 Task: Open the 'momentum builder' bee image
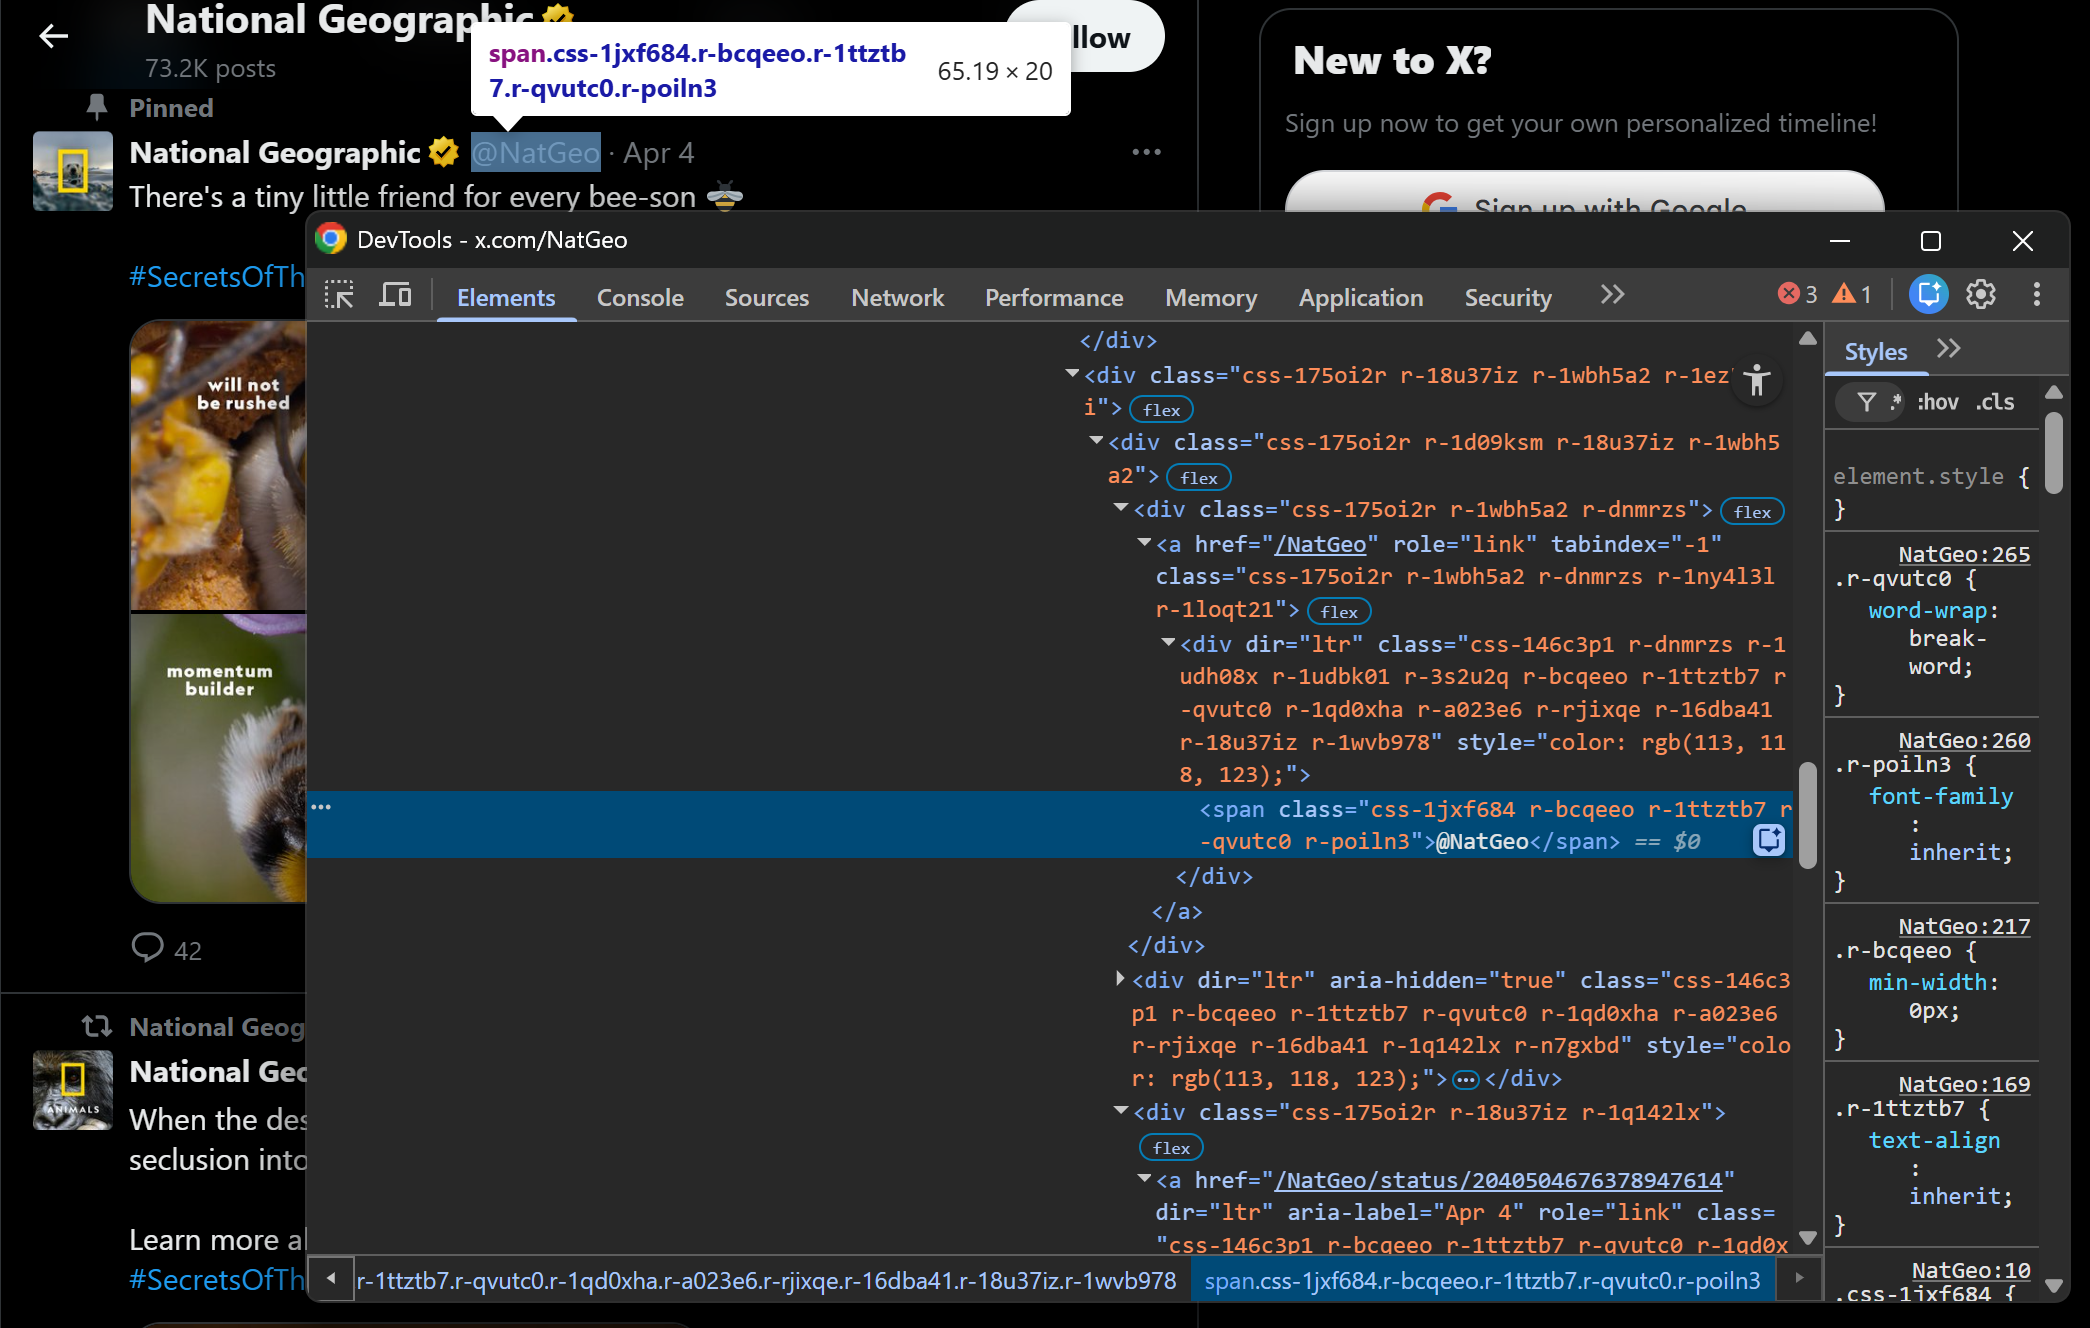pos(218,758)
